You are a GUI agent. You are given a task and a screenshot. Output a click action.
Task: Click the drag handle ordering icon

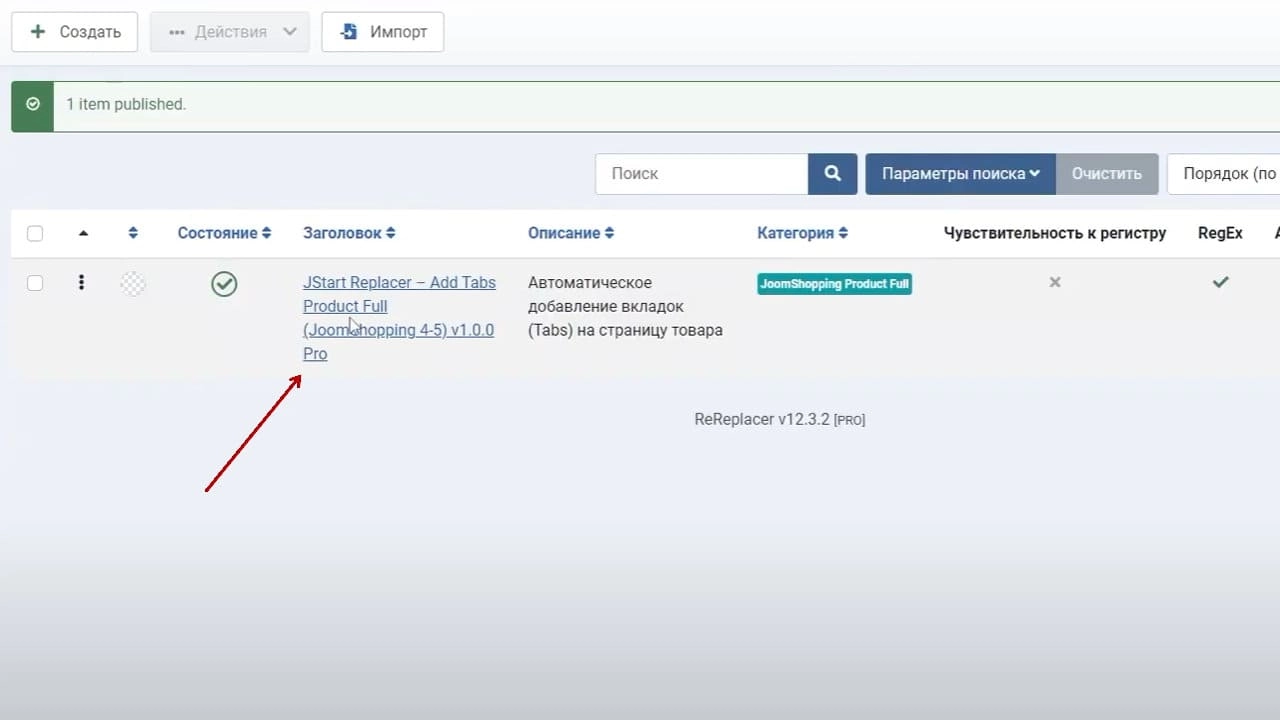click(133, 283)
